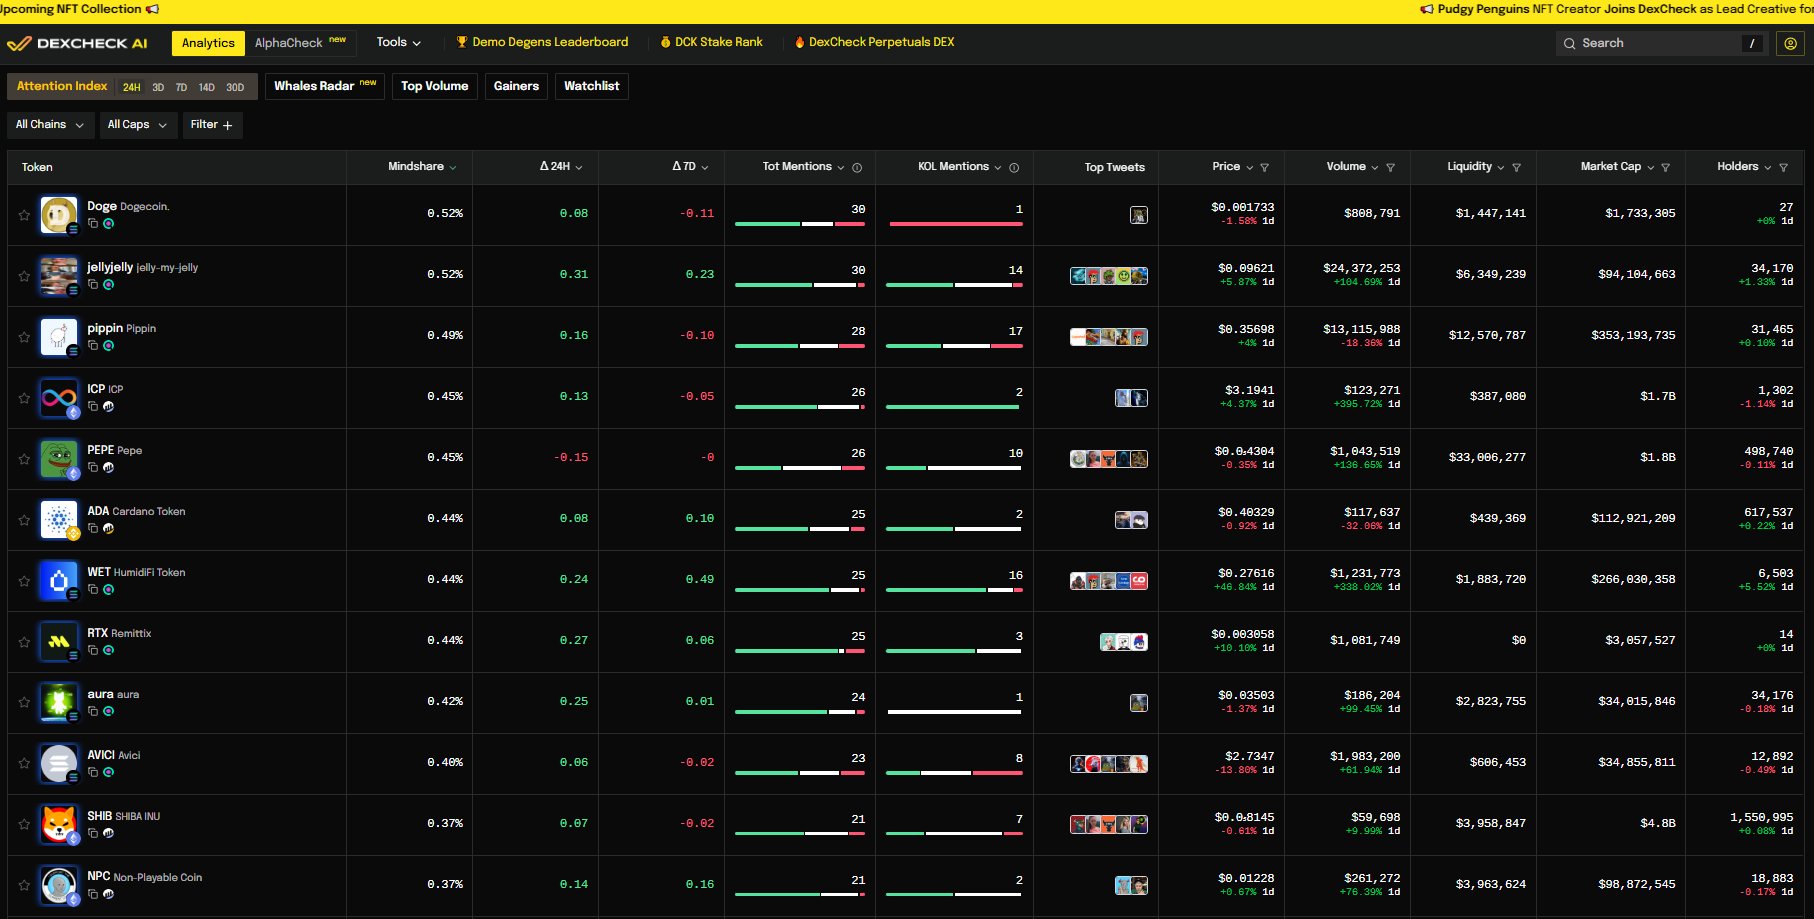Expand the All Chains dropdown
The width and height of the screenshot is (1814, 919).
pyautogui.click(x=49, y=125)
